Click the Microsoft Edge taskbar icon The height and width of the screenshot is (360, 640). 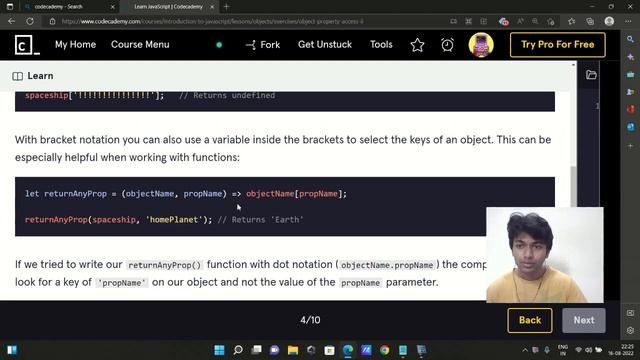coord(348,350)
